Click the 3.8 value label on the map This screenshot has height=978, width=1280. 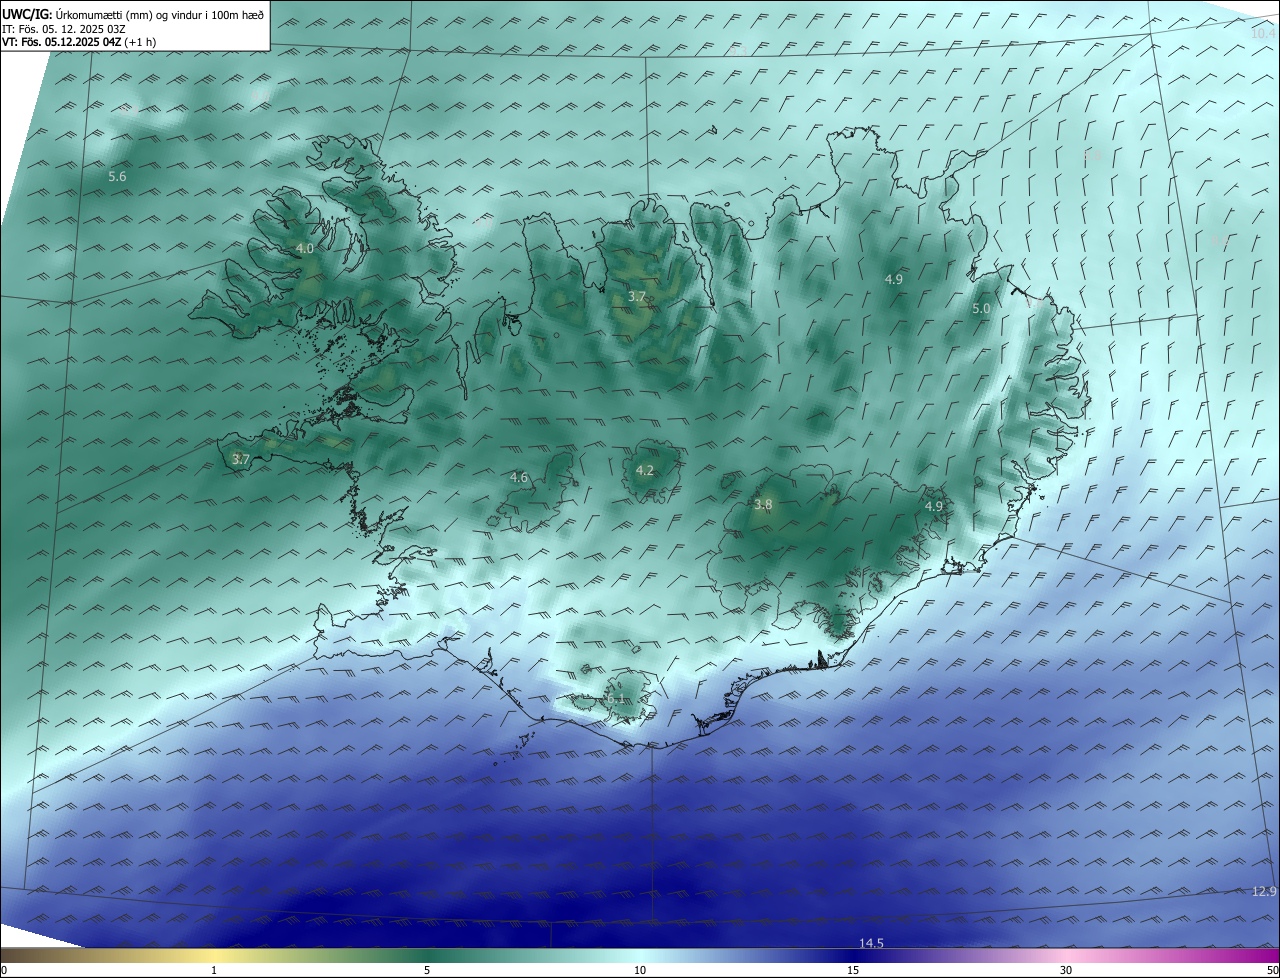point(763,505)
